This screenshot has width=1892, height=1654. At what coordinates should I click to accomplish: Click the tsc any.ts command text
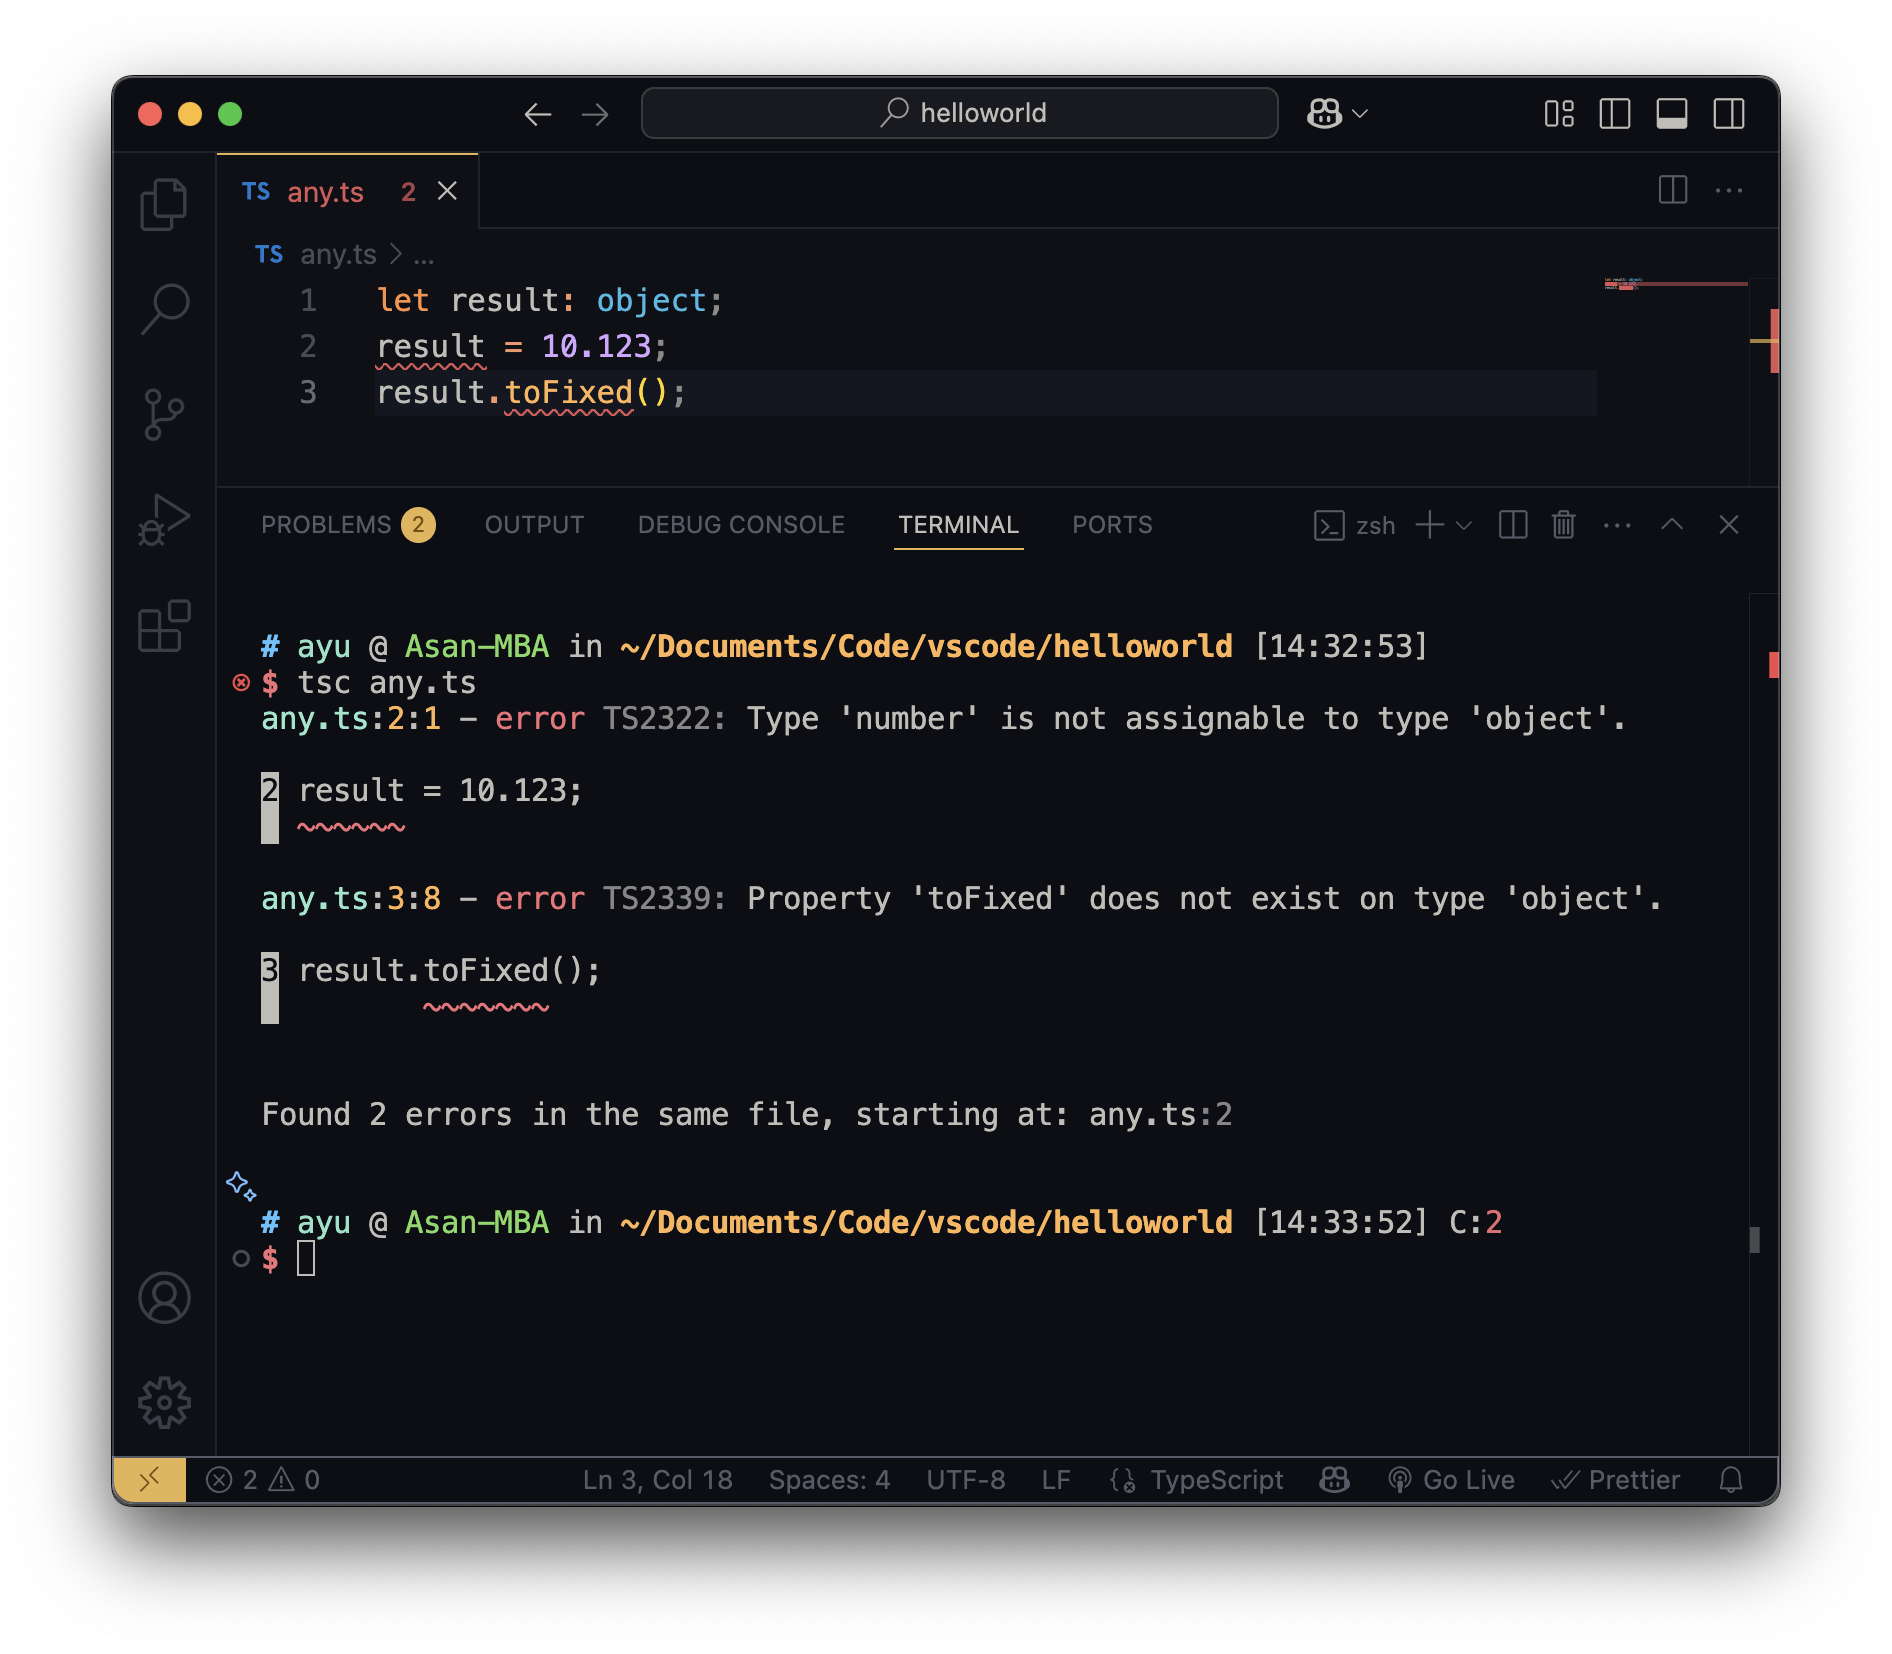tap(387, 683)
